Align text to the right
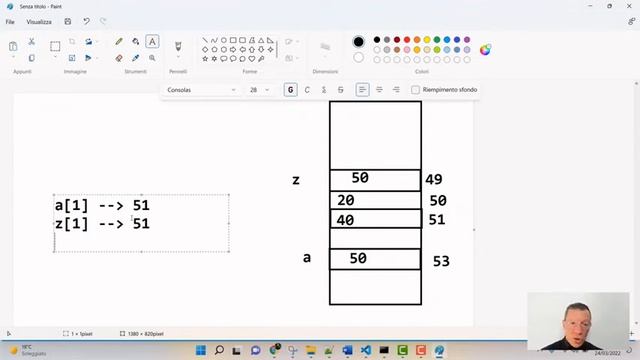 pos(396,90)
